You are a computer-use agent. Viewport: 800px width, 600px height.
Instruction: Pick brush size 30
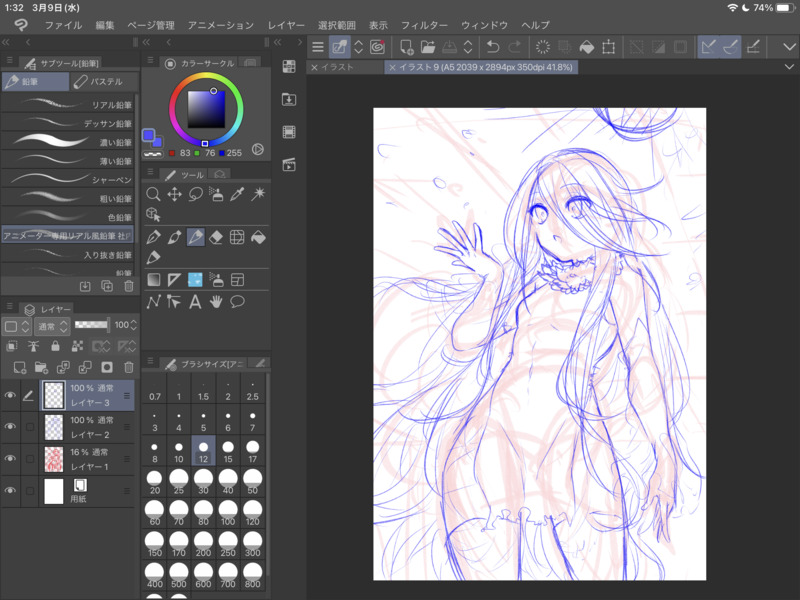click(204, 485)
